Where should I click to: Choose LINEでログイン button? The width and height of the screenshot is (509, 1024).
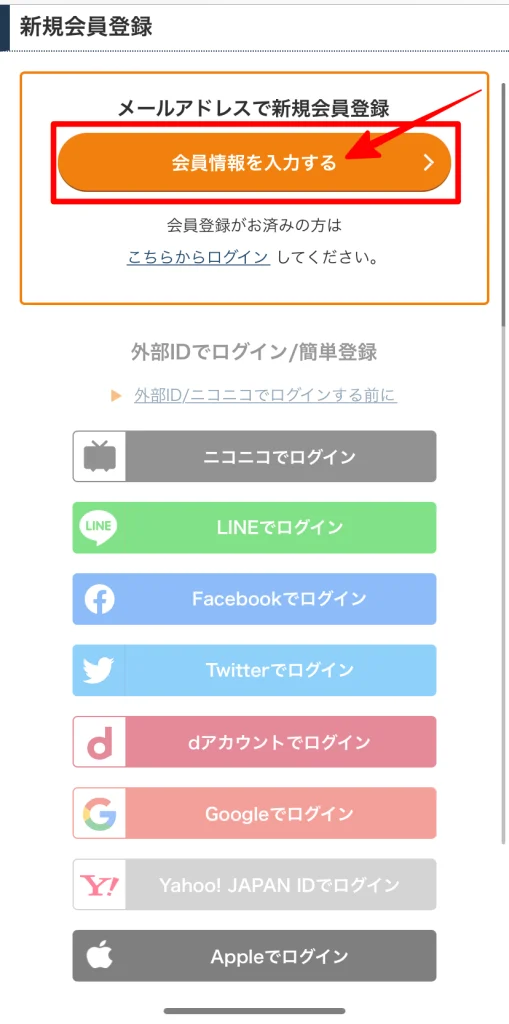click(x=254, y=528)
